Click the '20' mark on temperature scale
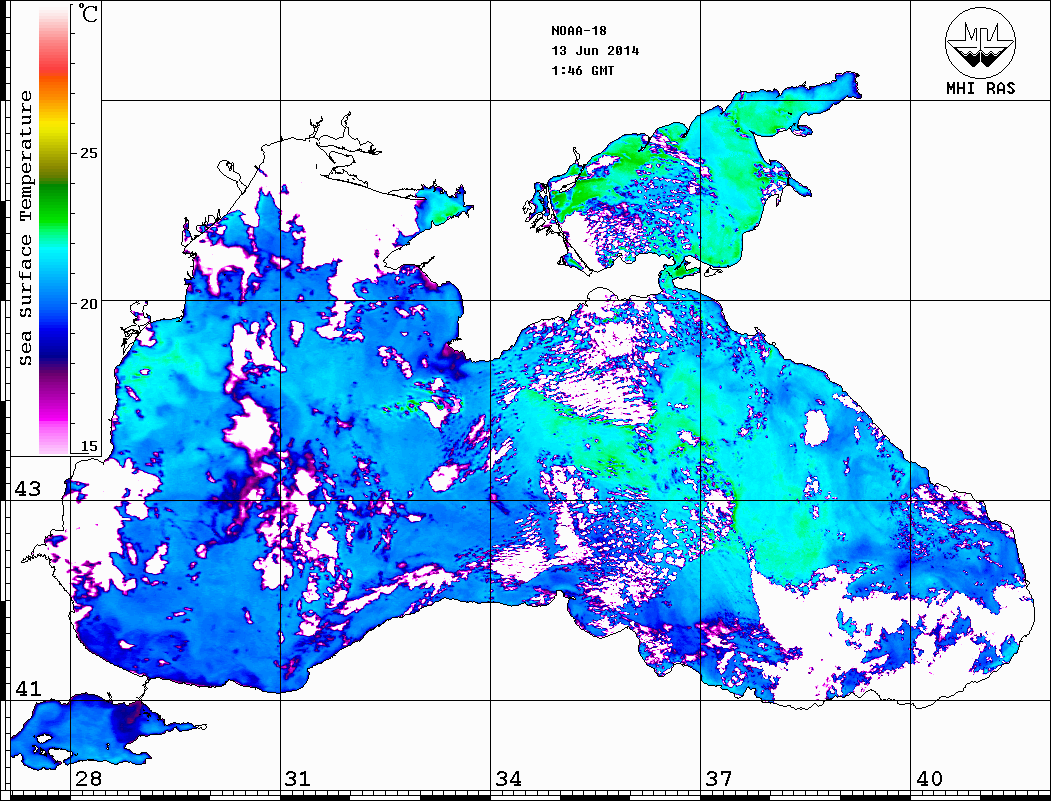This screenshot has height=801, width=1051. (x=88, y=304)
